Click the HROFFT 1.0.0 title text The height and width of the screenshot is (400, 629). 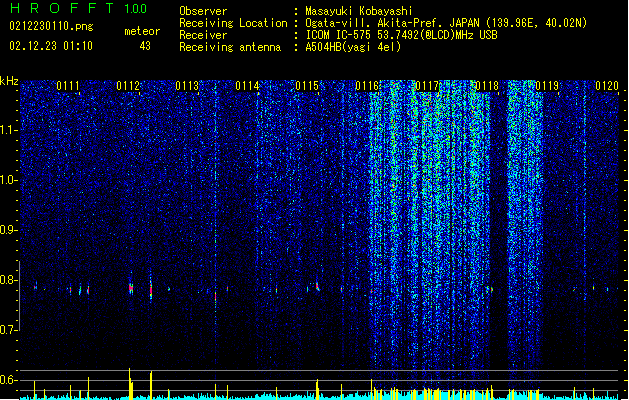coord(79,8)
